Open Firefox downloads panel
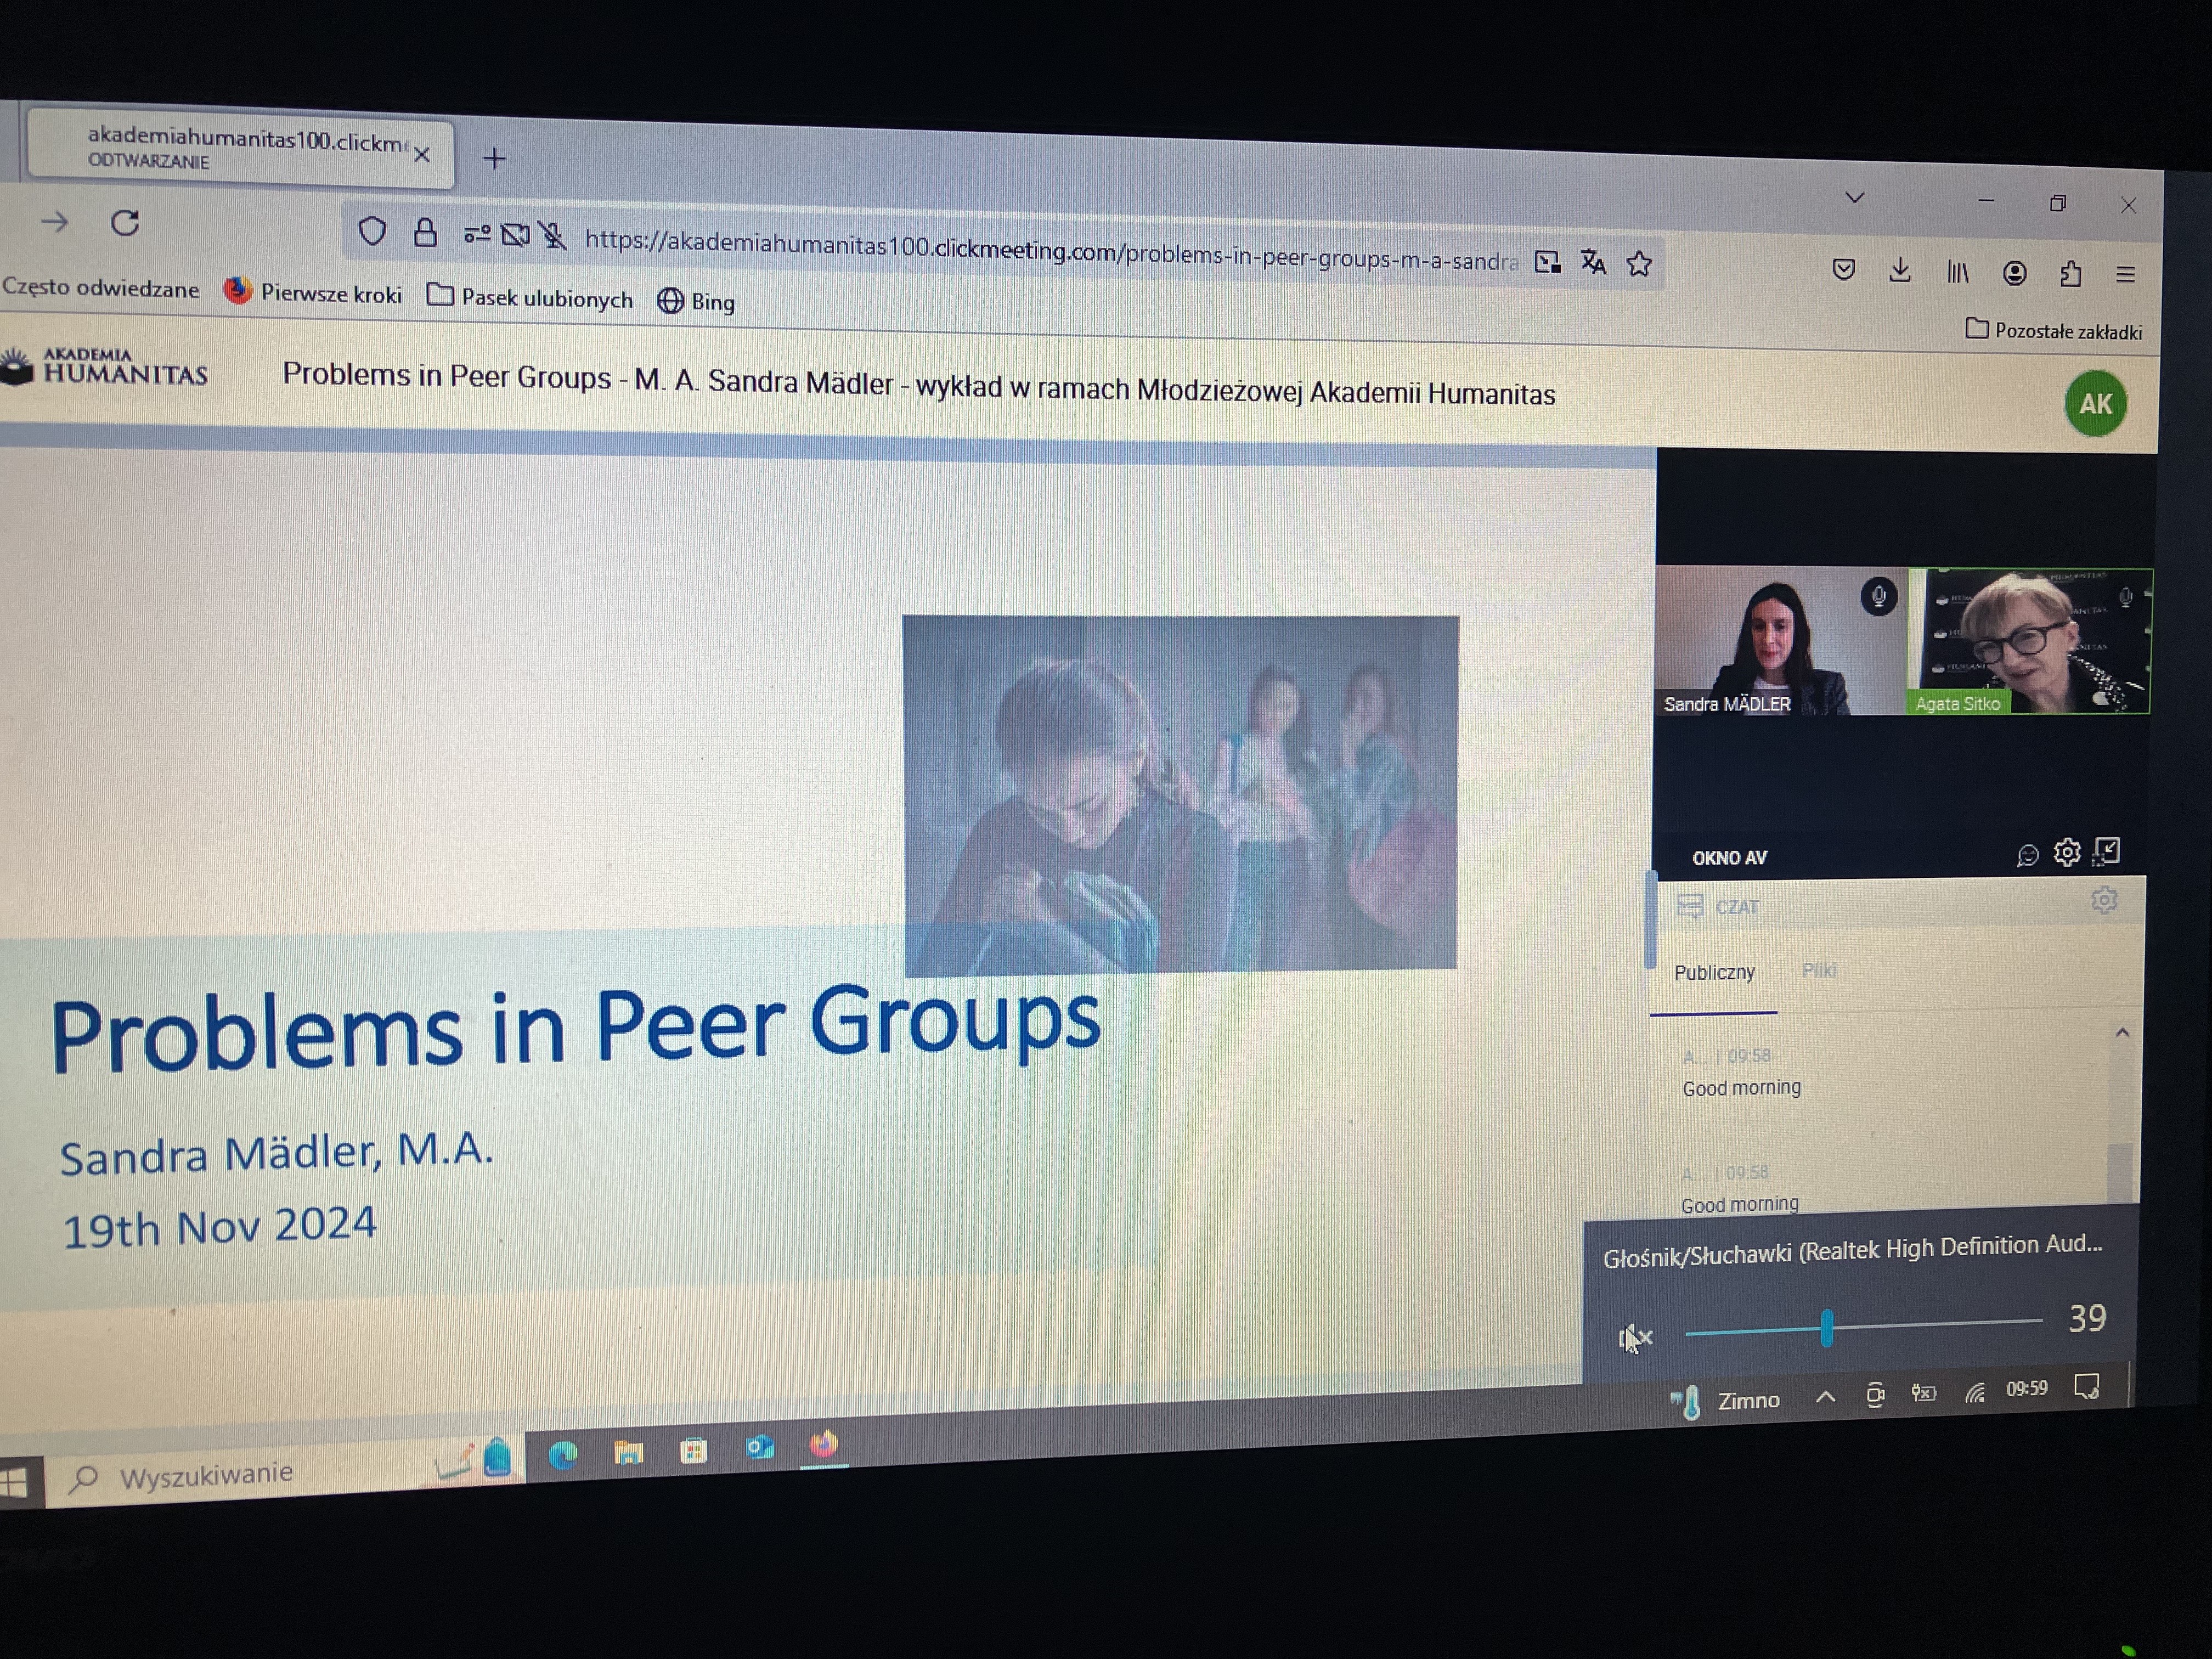Viewport: 2212px width, 1659px height. tap(1900, 270)
